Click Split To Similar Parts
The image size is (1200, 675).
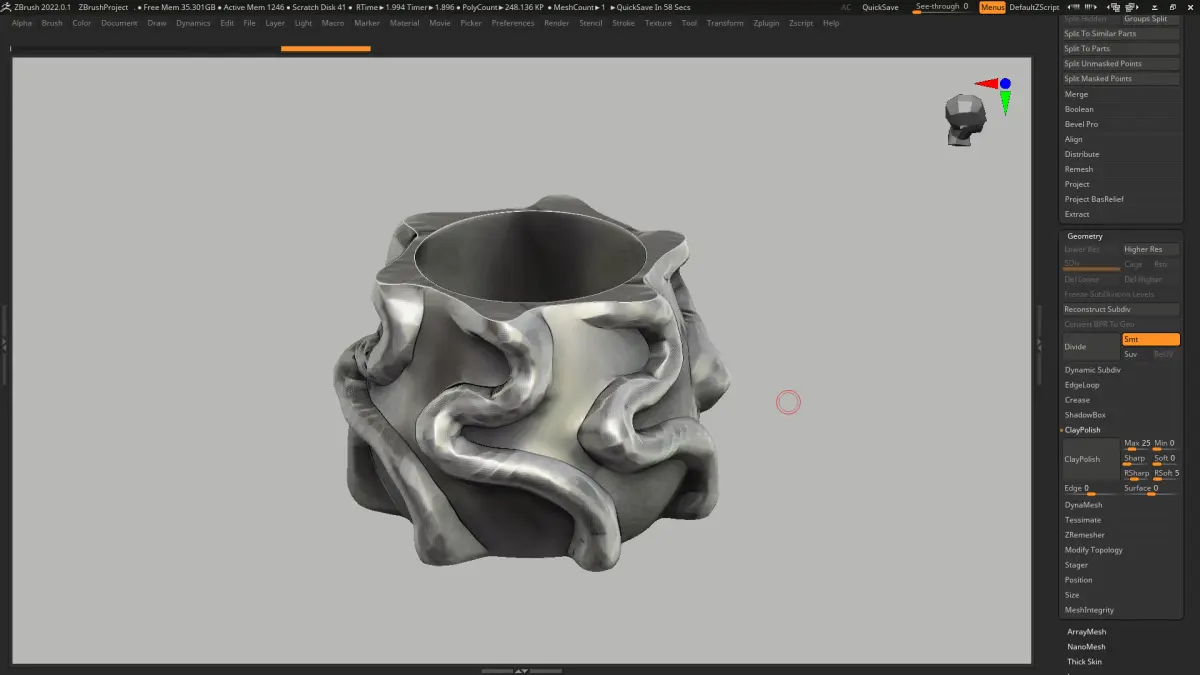pyautogui.click(x=1121, y=33)
